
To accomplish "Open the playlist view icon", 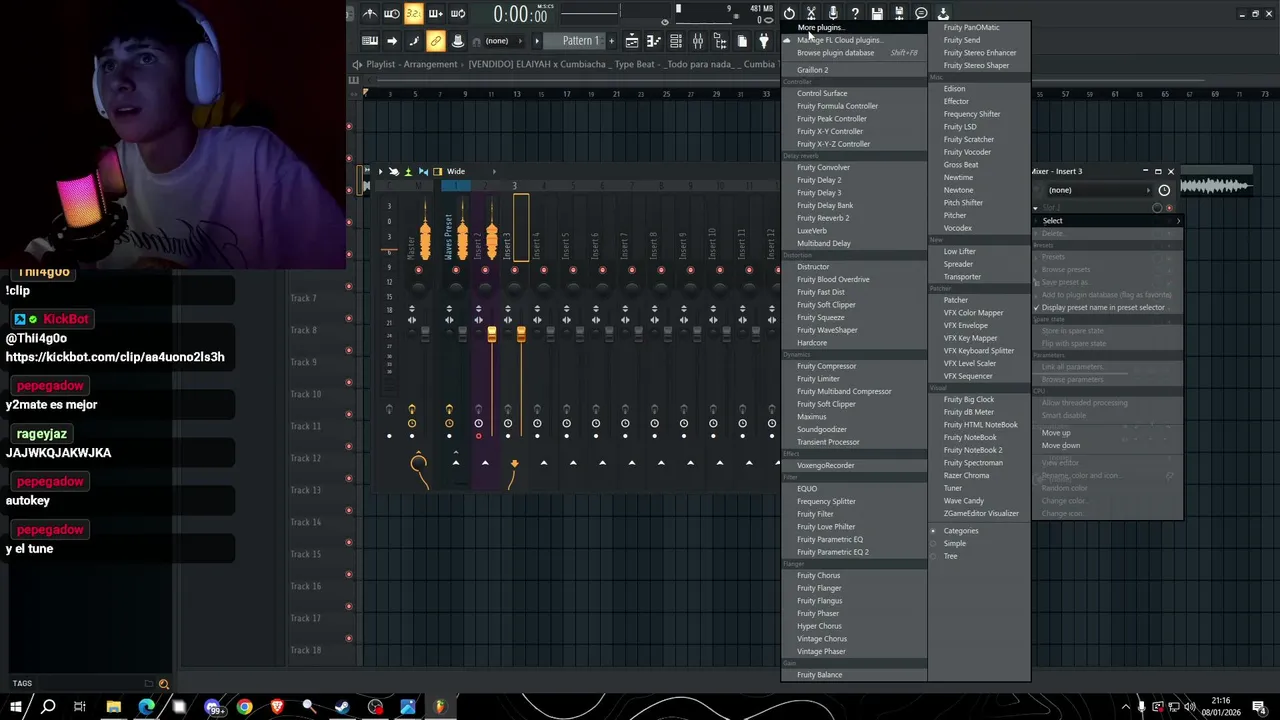I will point(632,41).
